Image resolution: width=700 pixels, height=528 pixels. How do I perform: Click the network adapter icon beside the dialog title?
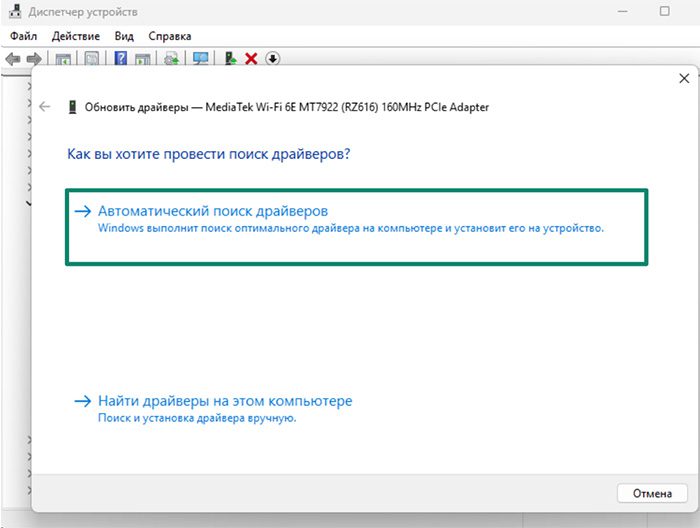pos(72,107)
